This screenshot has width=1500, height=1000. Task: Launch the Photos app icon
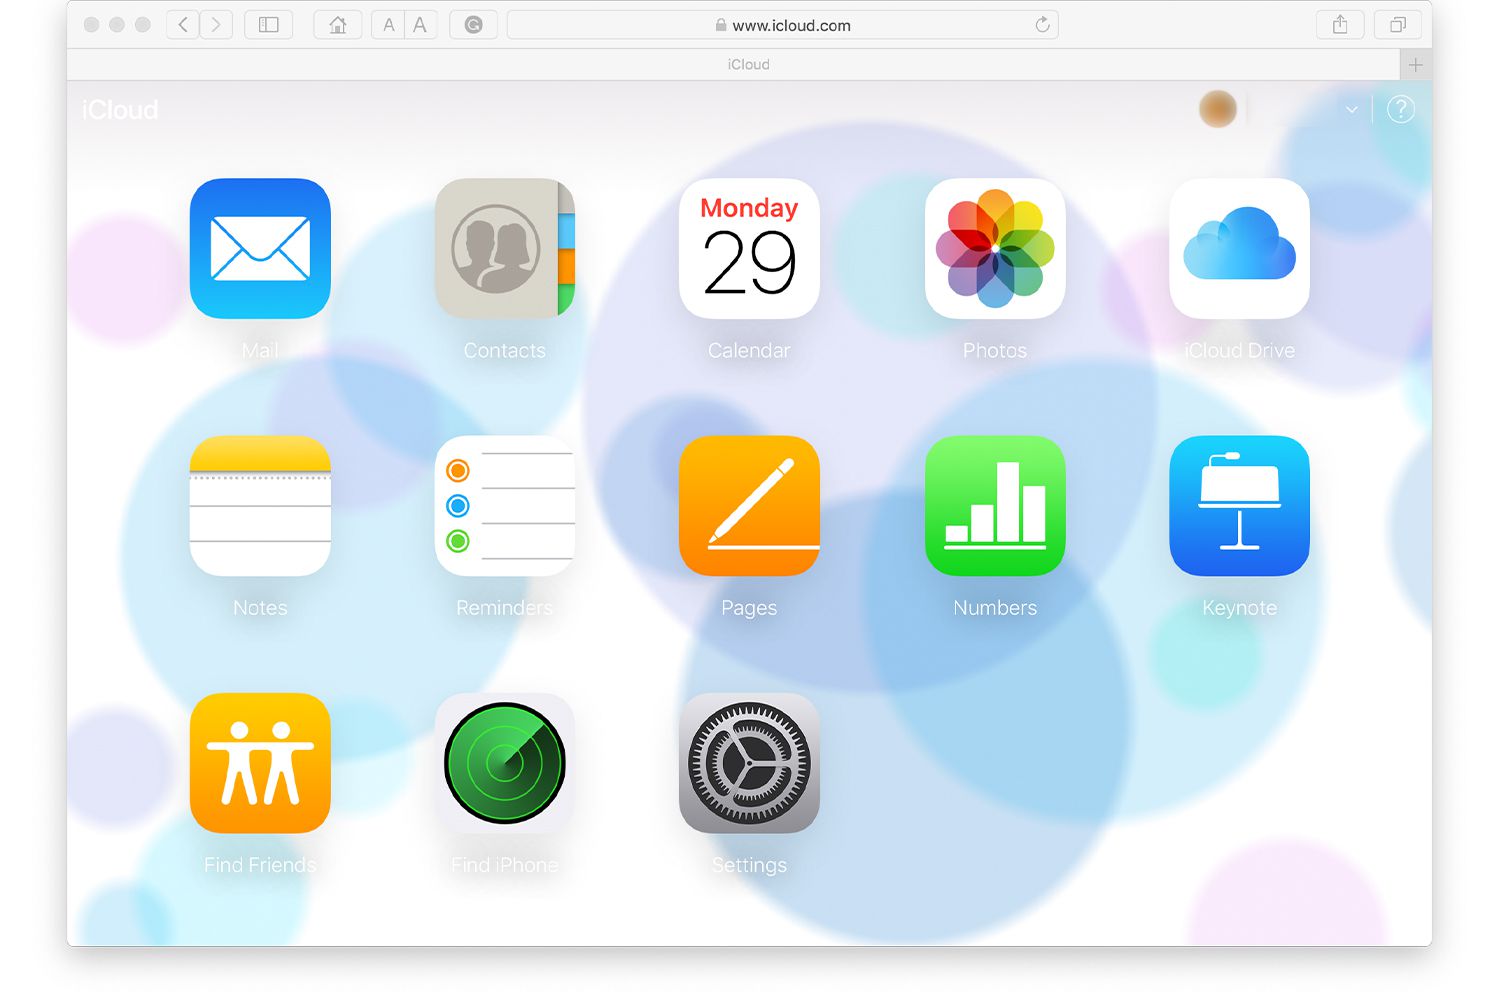click(x=995, y=248)
